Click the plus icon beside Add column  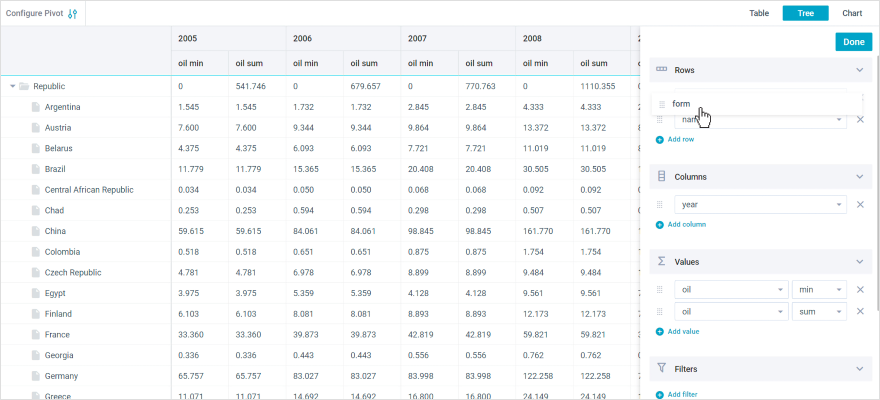pyautogui.click(x=660, y=224)
